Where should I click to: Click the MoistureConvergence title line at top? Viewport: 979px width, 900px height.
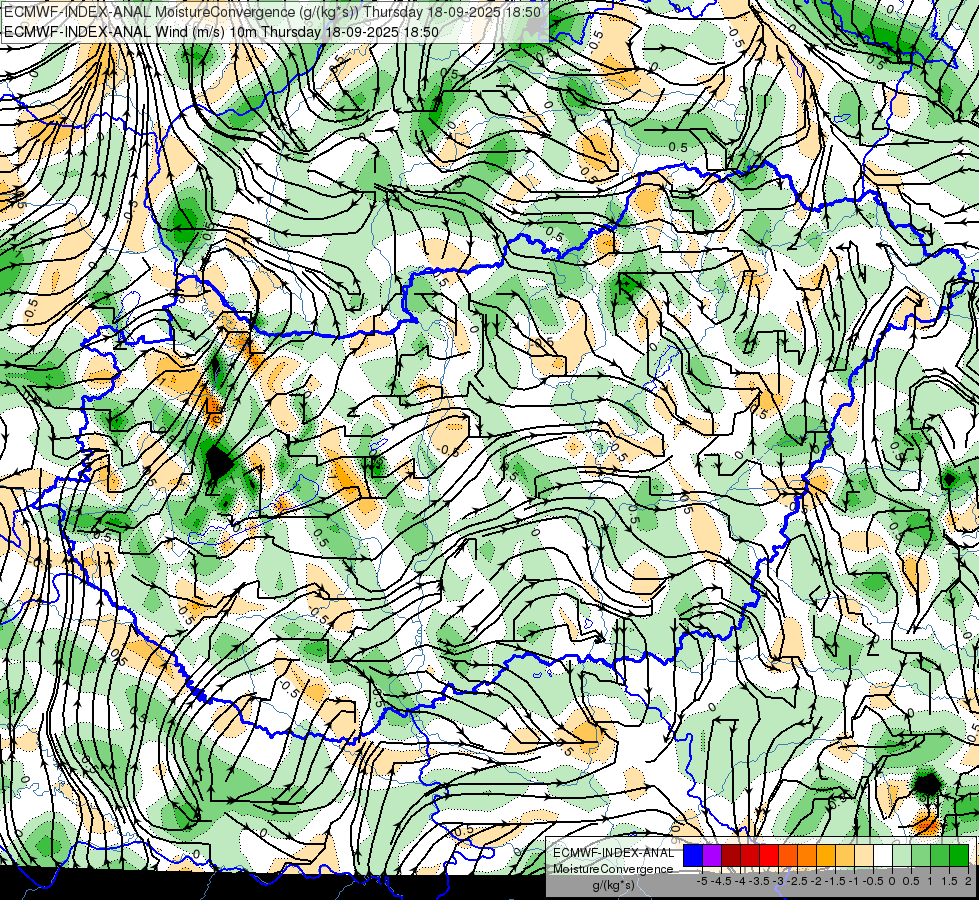(273, 12)
